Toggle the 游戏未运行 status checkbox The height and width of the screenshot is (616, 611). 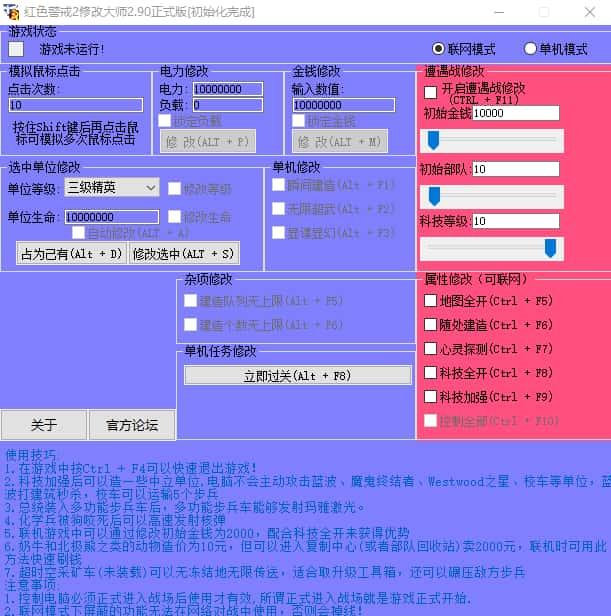pyautogui.click(x=16, y=49)
